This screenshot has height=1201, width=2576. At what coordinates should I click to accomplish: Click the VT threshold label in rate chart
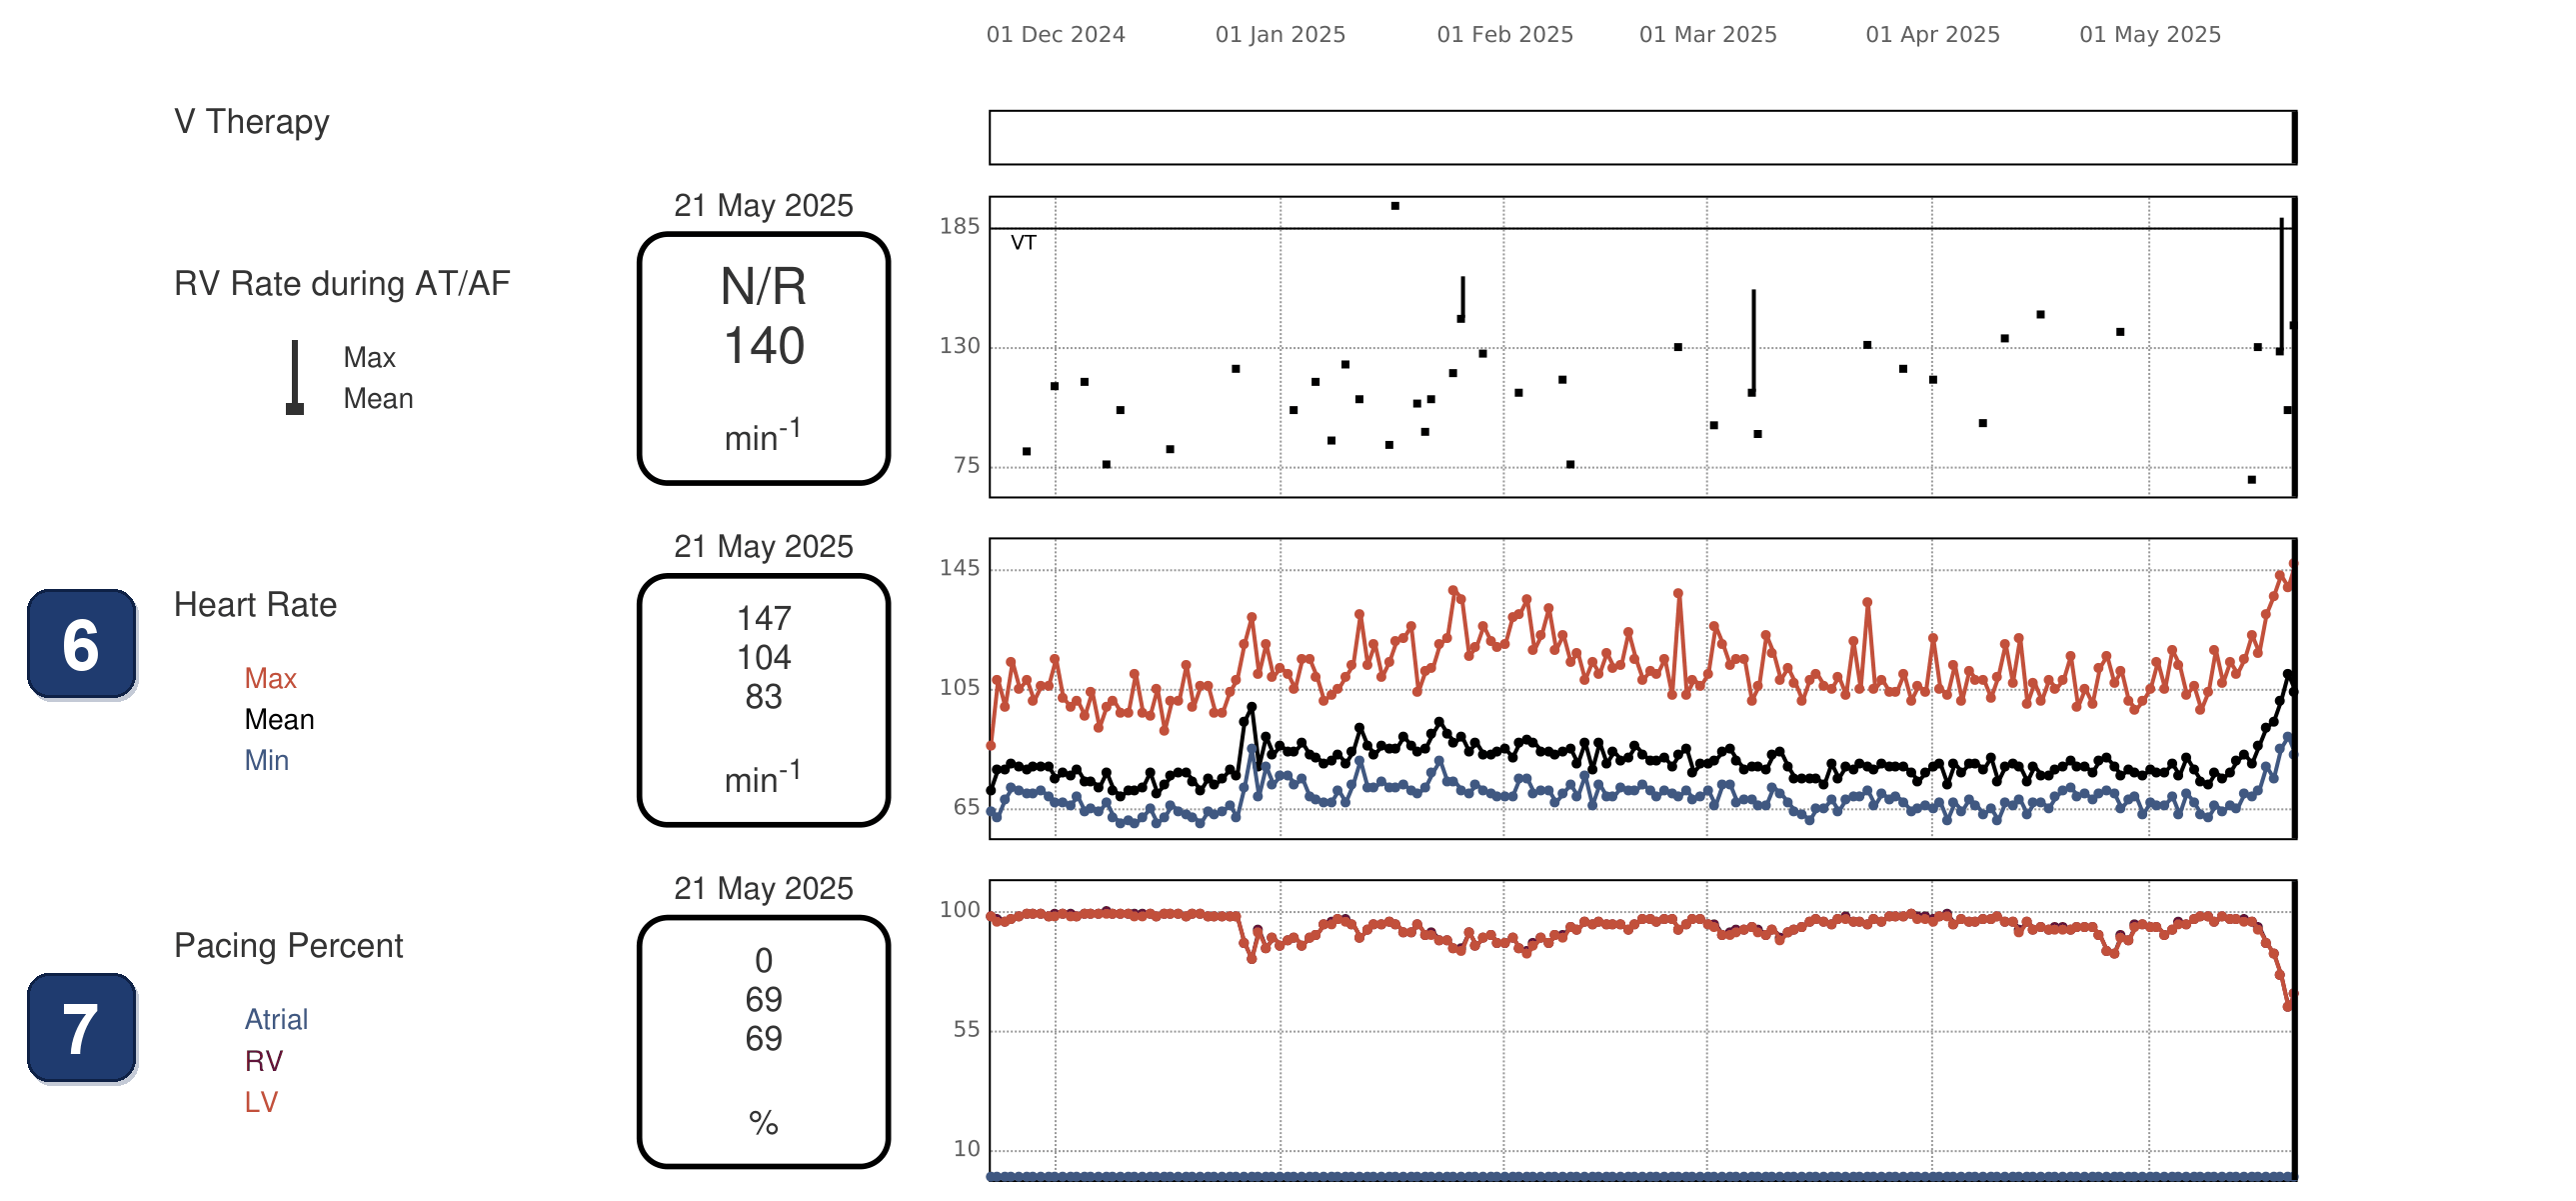(1023, 242)
